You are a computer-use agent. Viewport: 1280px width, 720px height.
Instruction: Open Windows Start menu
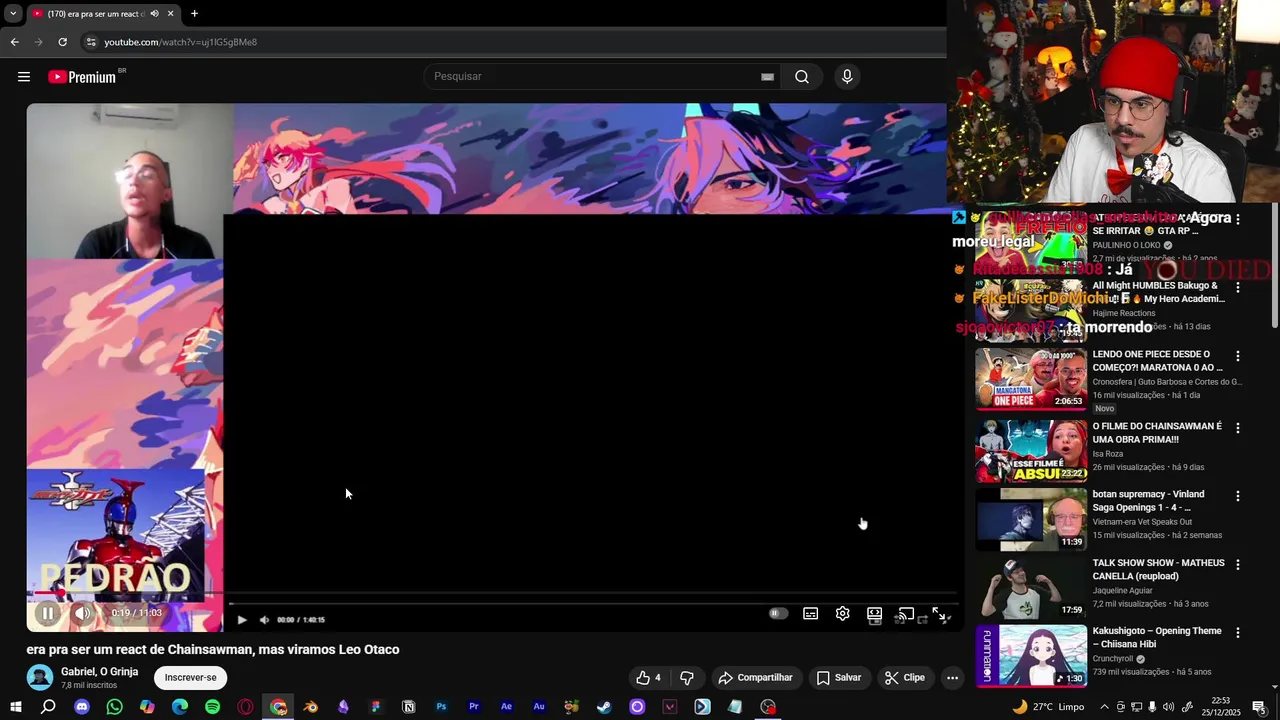pos(15,707)
